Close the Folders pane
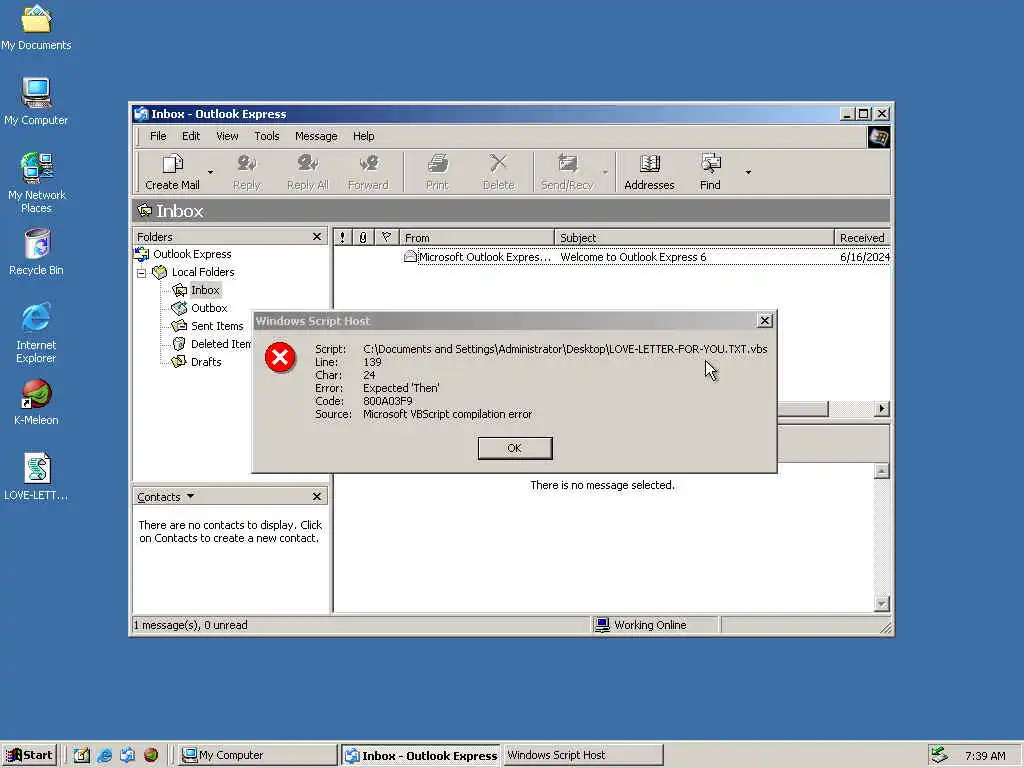1024x768 pixels. click(317, 236)
